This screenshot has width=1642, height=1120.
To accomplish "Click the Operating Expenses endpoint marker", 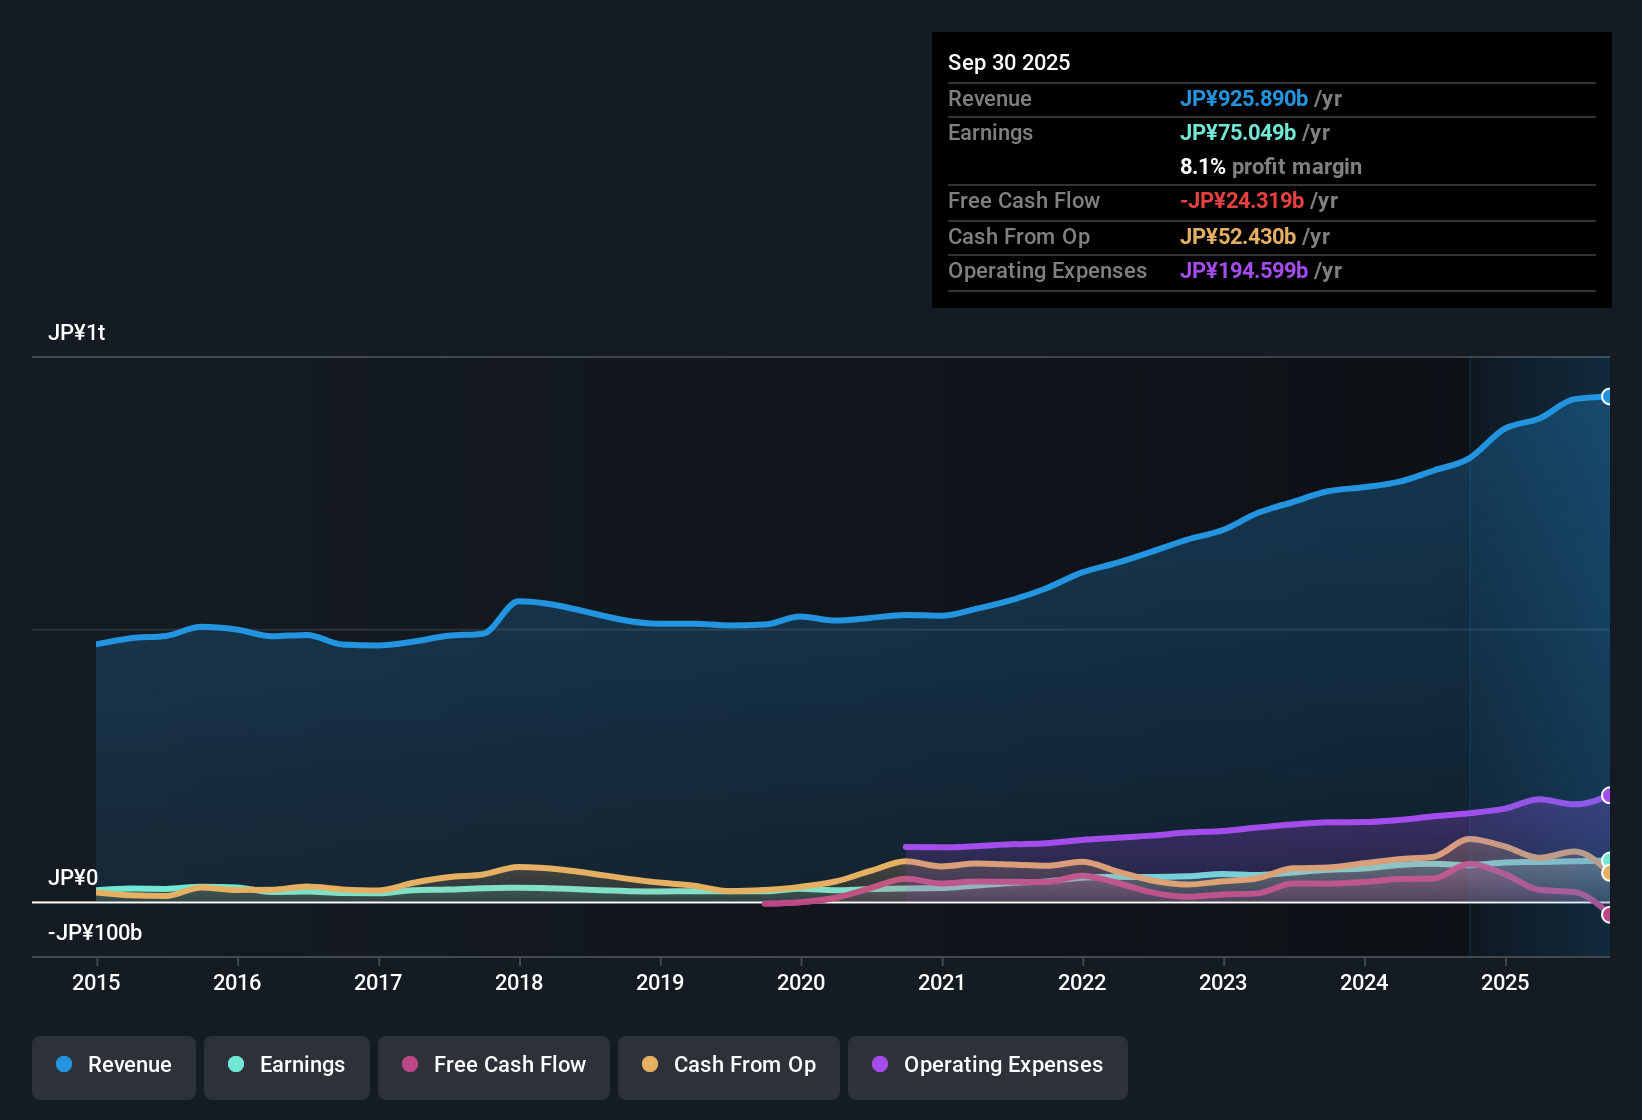I will pos(1607,796).
